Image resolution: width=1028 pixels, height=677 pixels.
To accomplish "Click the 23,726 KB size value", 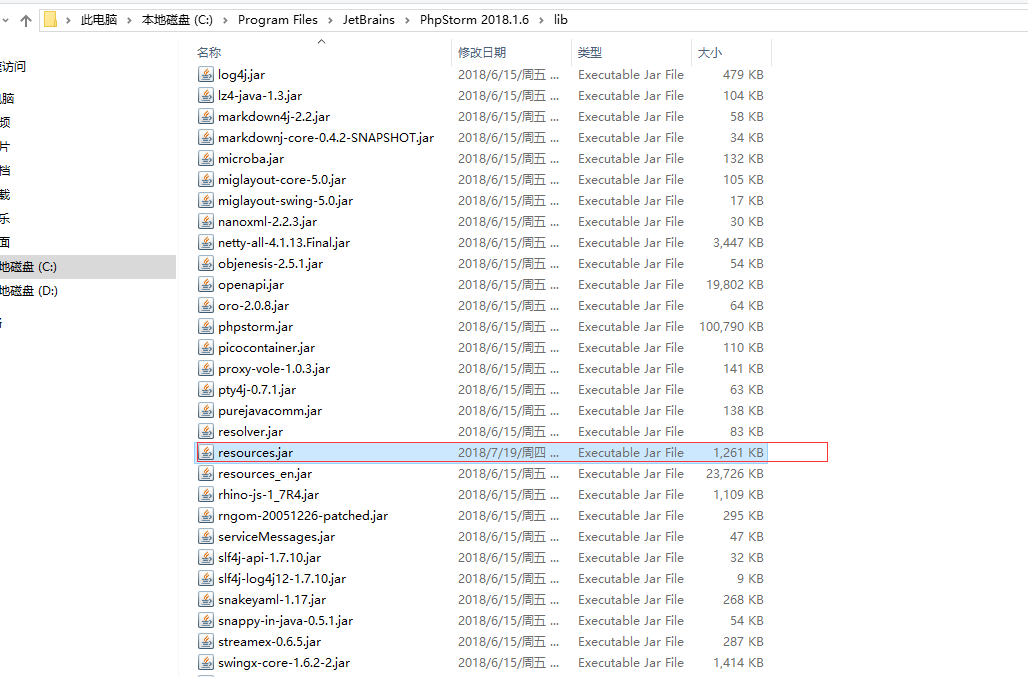I will tap(734, 473).
